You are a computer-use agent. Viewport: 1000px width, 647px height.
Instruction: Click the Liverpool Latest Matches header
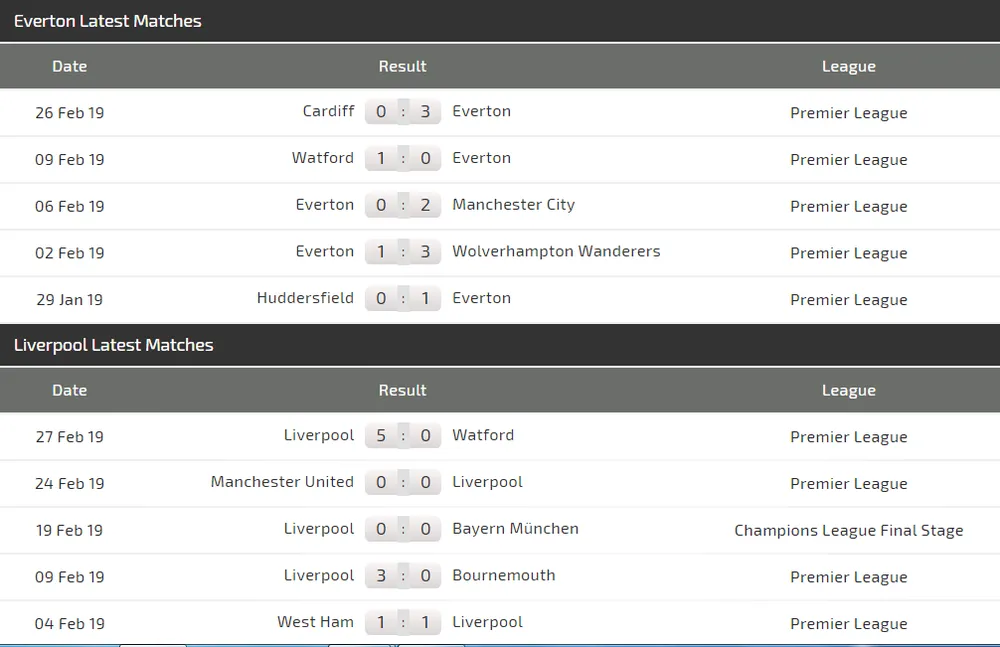[113, 345]
